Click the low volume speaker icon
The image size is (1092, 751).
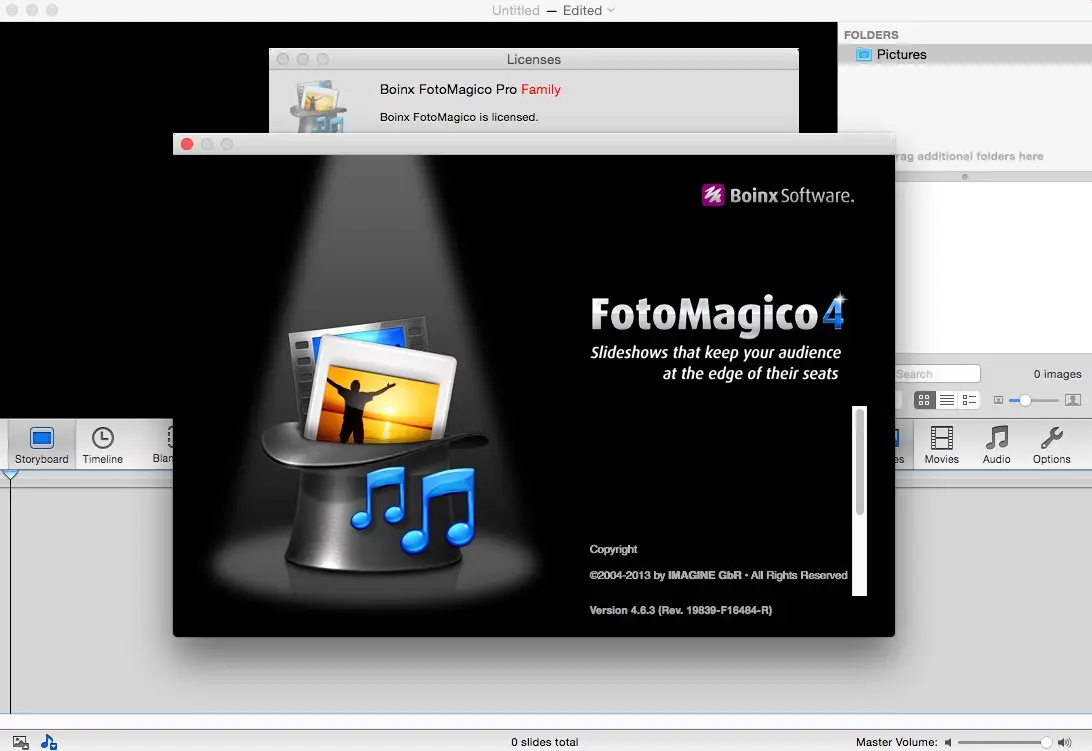(x=948, y=743)
